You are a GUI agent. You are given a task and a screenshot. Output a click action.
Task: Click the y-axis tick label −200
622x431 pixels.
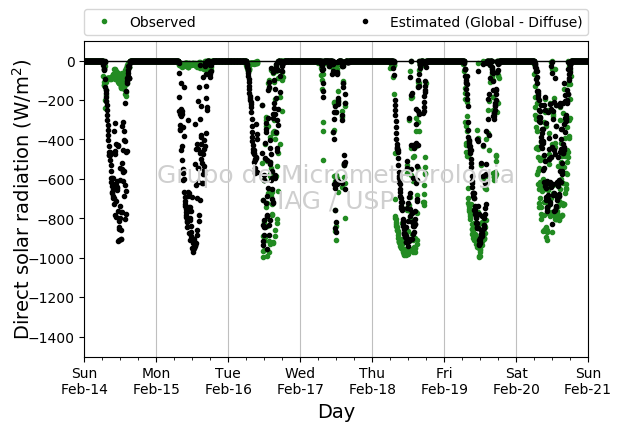tap(56, 101)
